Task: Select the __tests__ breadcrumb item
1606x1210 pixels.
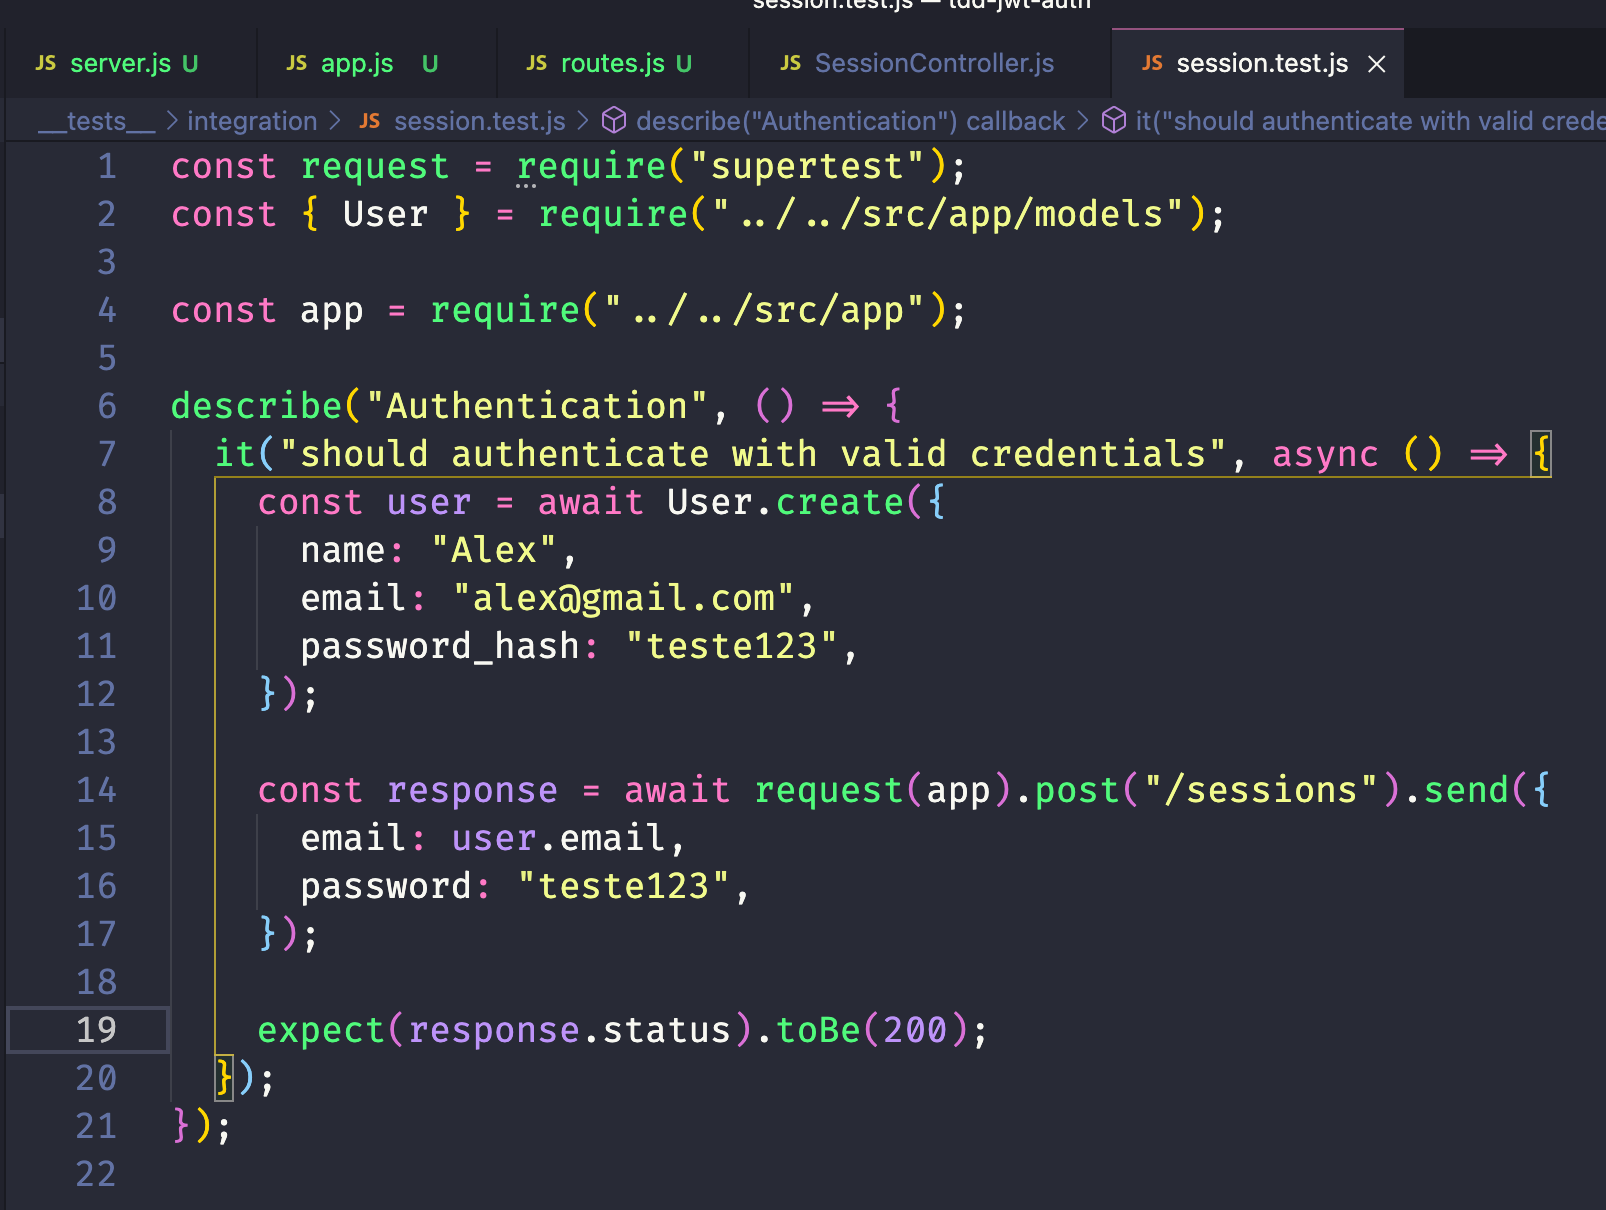Action: point(95,120)
